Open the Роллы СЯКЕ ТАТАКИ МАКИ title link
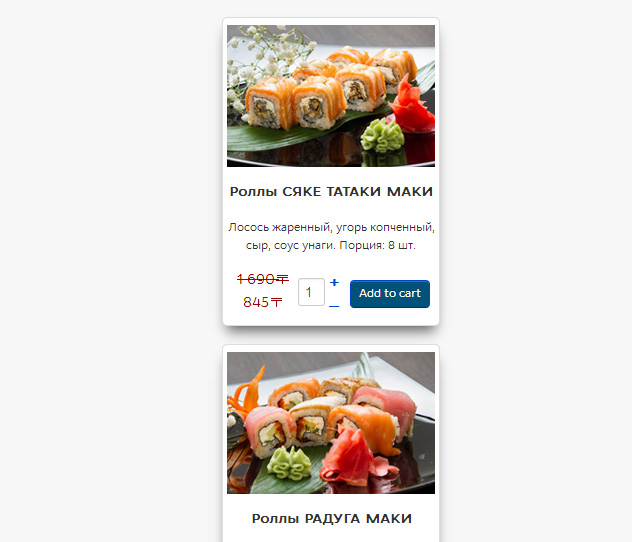Screen dimensions: 632x542 [x=331, y=191]
